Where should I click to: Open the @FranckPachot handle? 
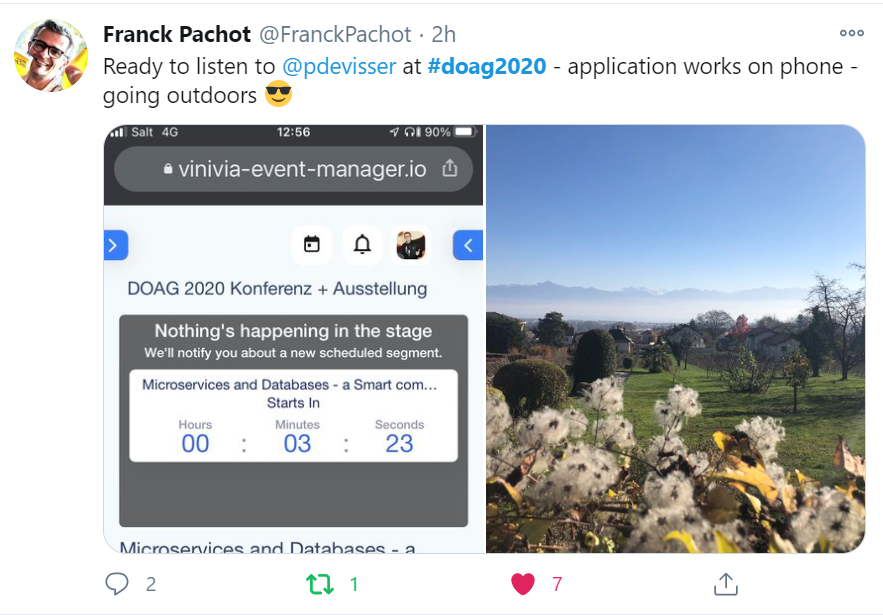(x=335, y=34)
